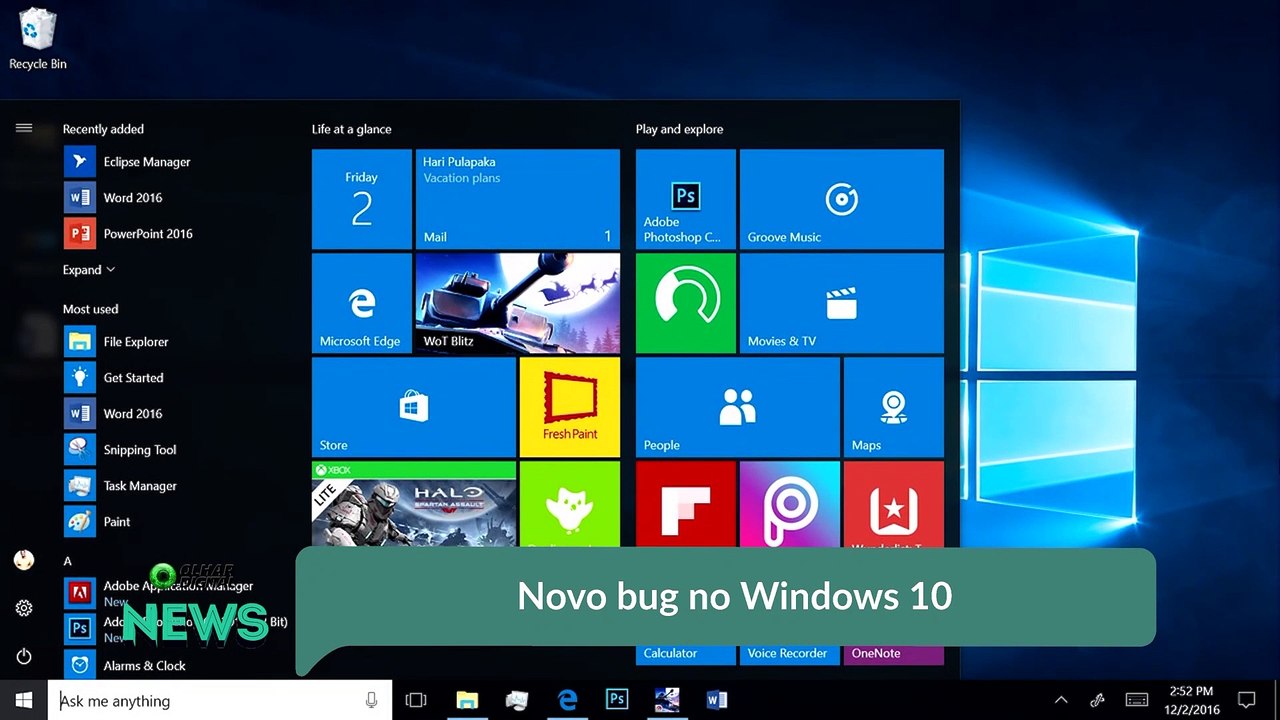This screenshot has width=1280, height=720.
Task: Click the Play and explore group header
Action: point(679,129)
